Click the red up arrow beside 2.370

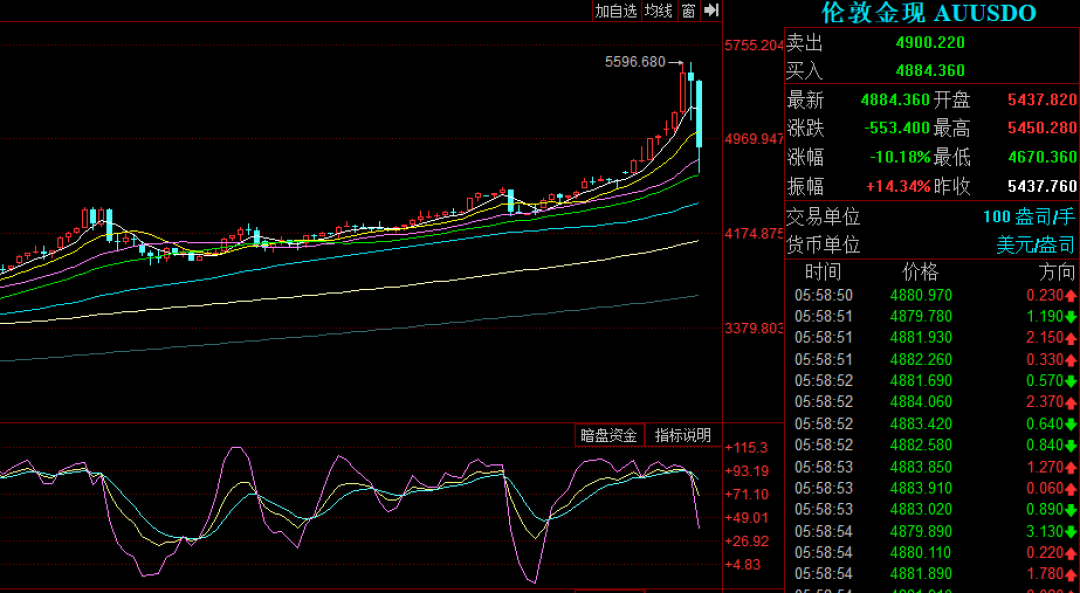coord(1071,402)
